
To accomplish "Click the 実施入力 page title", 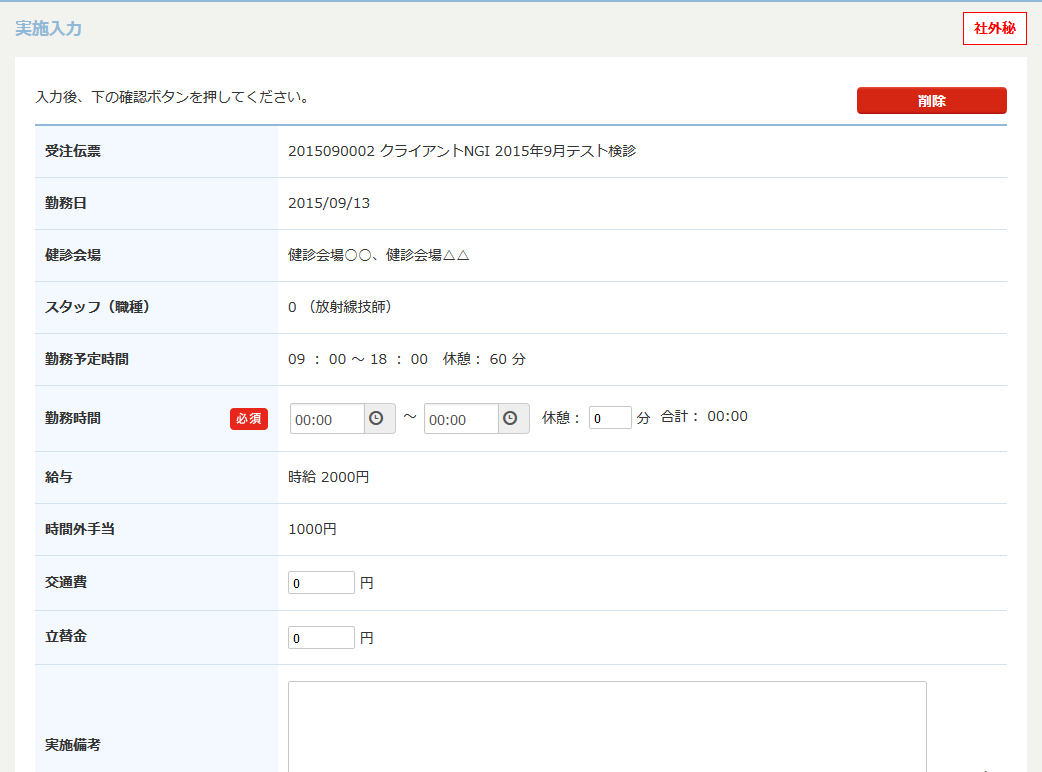I will pos(49,29).
